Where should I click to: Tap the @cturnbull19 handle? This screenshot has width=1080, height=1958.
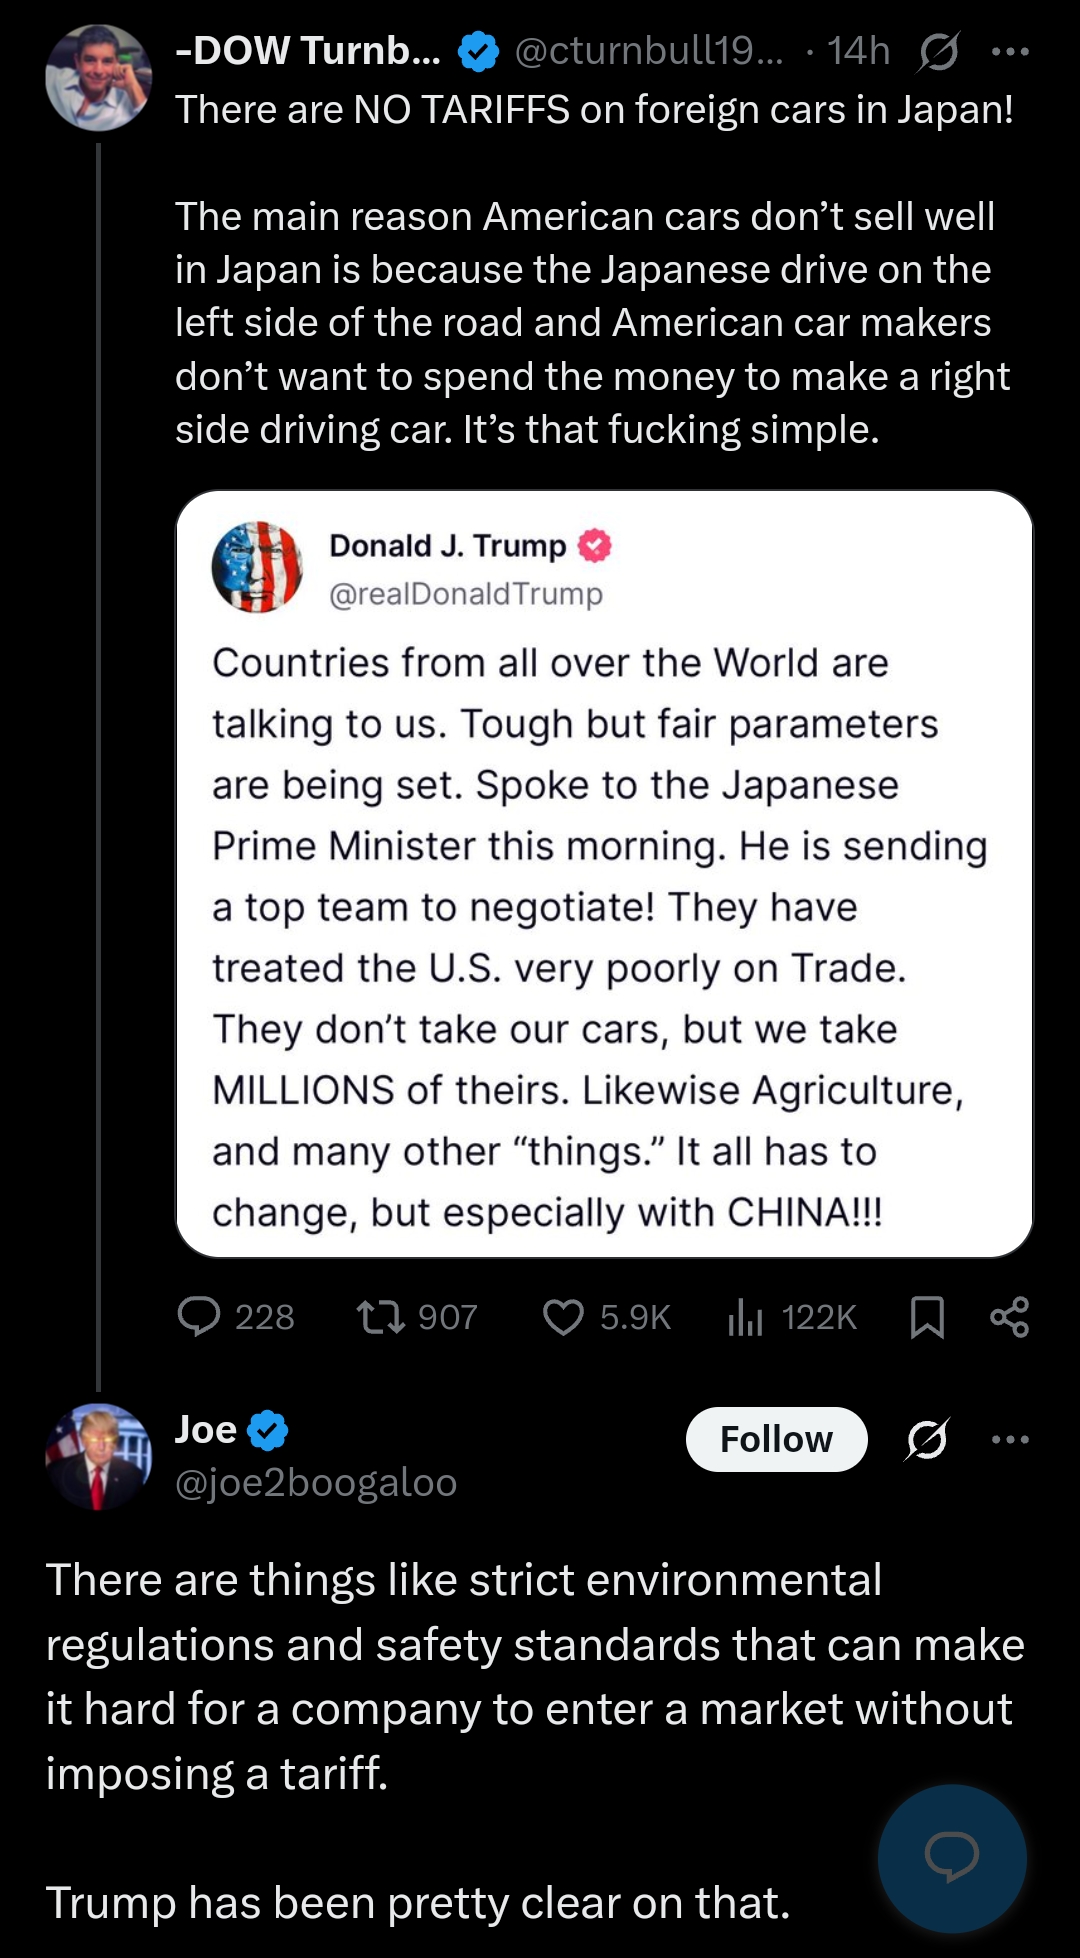point(650,51)
